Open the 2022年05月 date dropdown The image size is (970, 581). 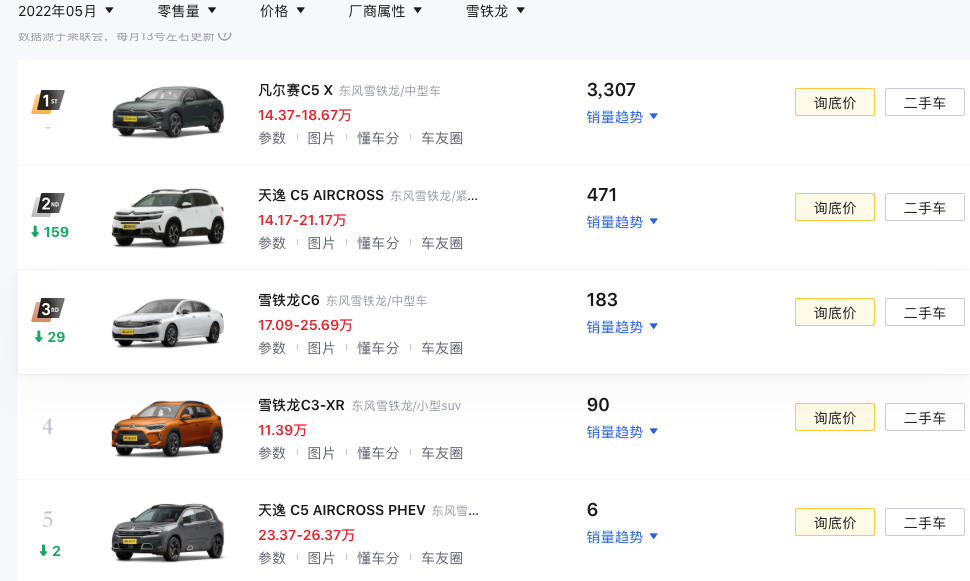(66, 11)
